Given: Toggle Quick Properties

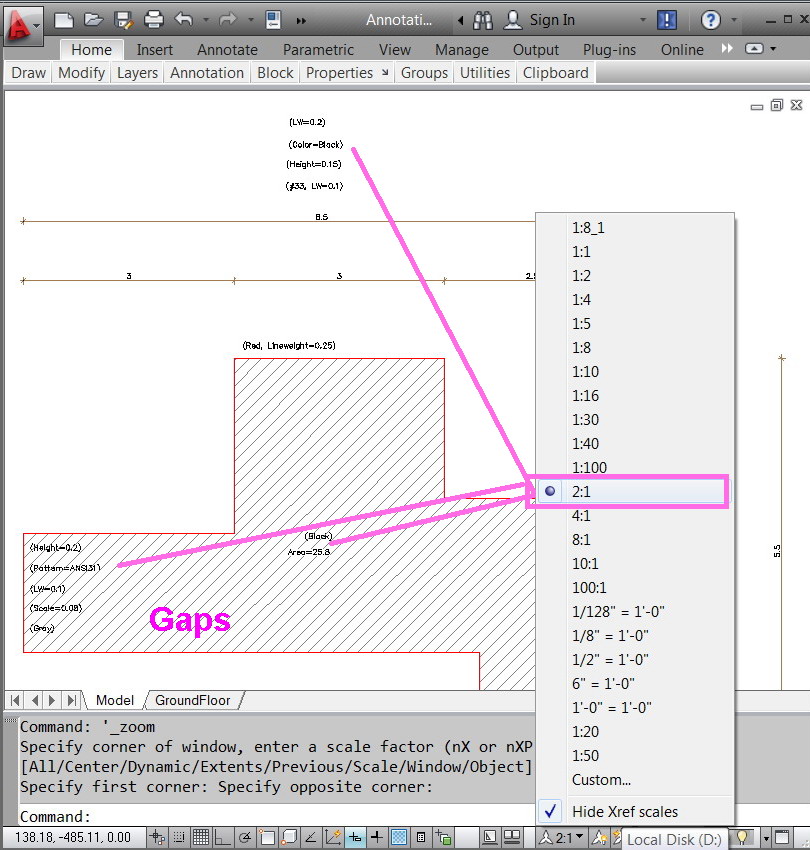Looking at the screenshot, I should [x=421, y=837].
